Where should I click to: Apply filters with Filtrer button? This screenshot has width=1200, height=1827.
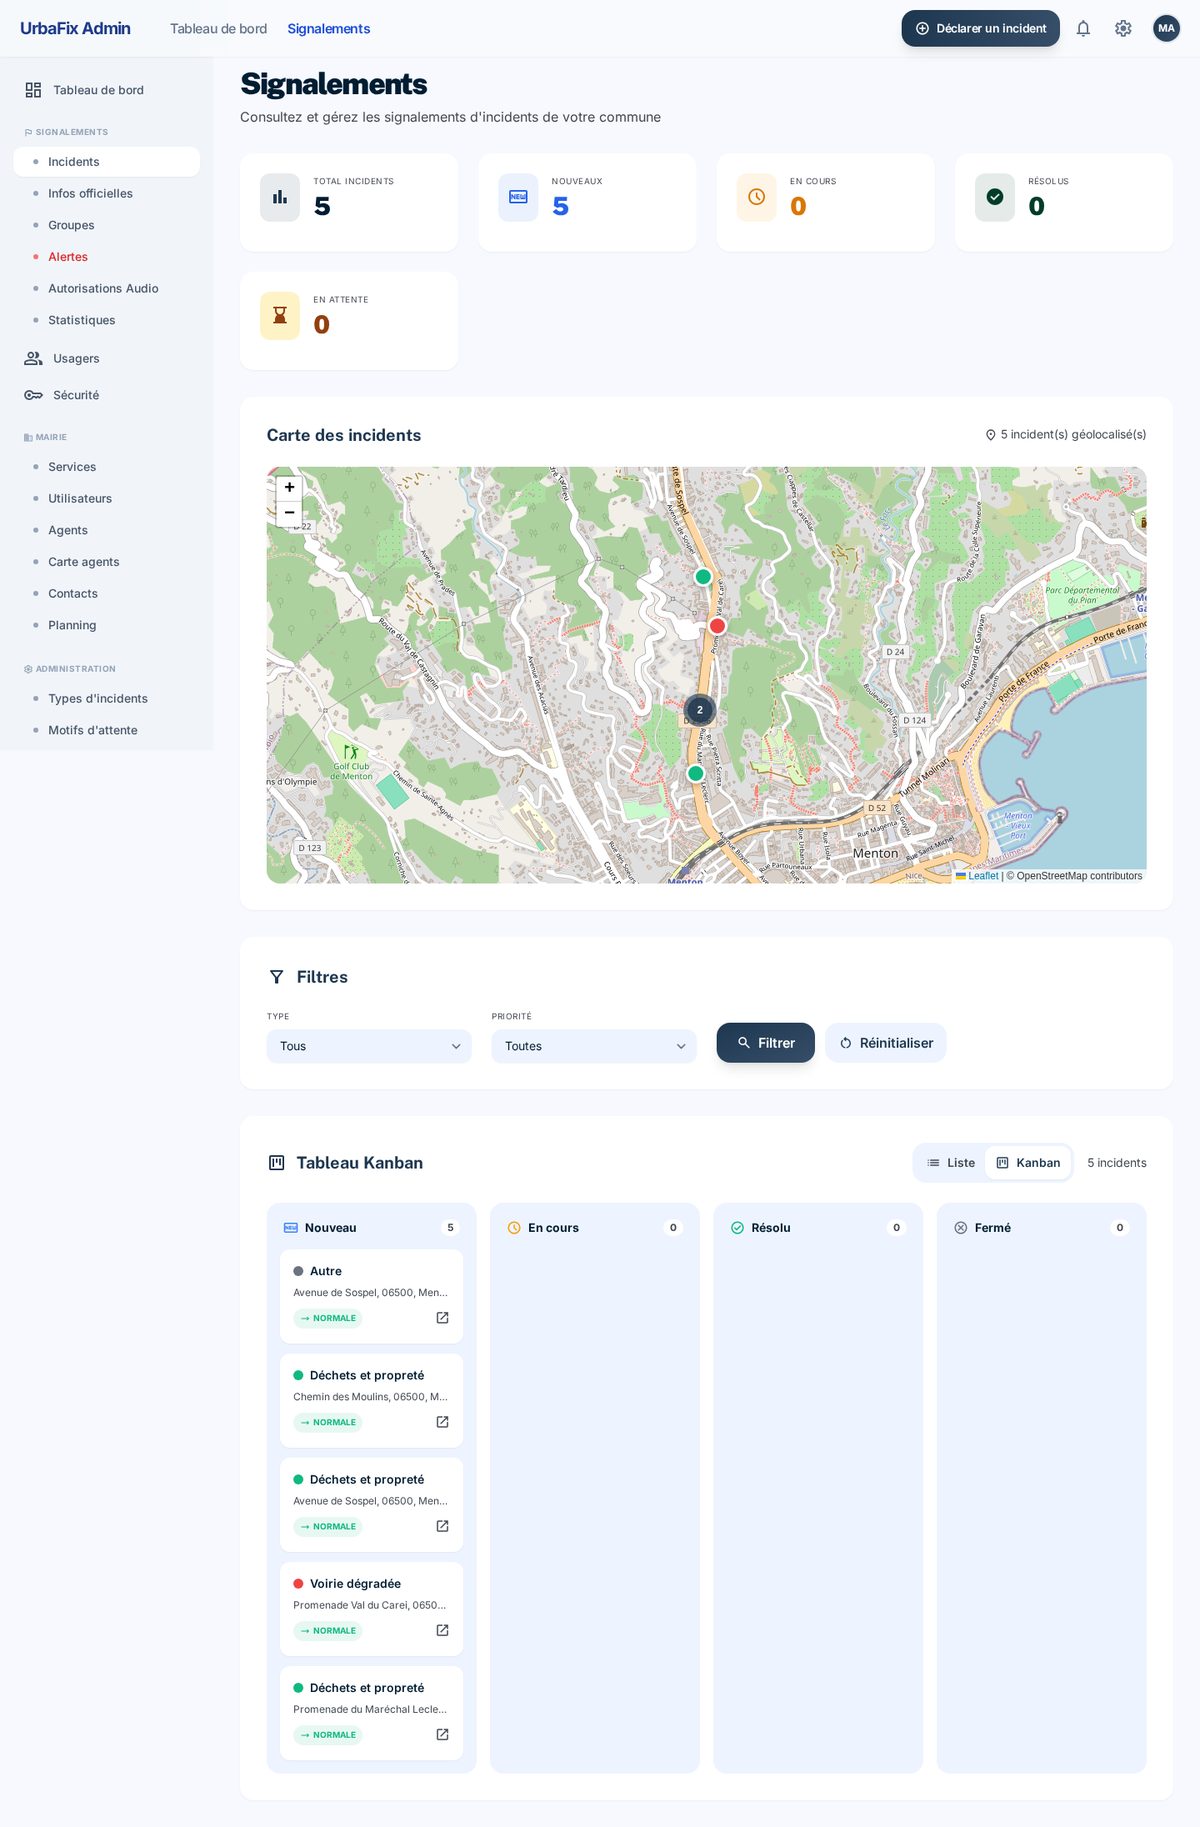click(766, 1043)
